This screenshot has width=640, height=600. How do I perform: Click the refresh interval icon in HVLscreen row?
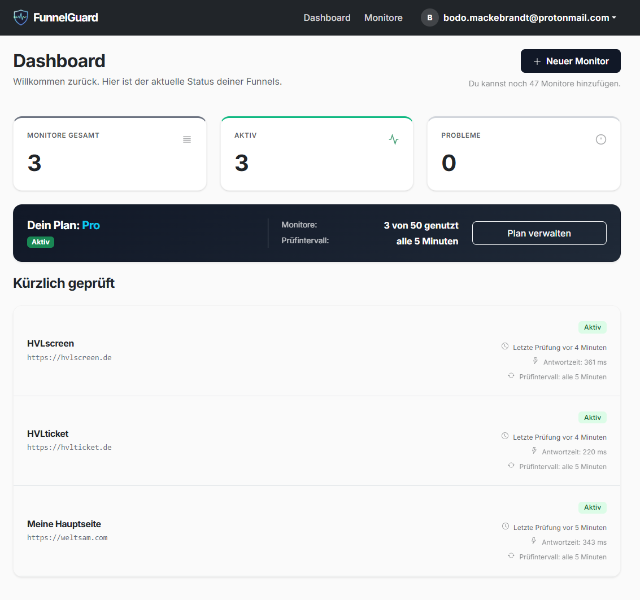point(511,376)
